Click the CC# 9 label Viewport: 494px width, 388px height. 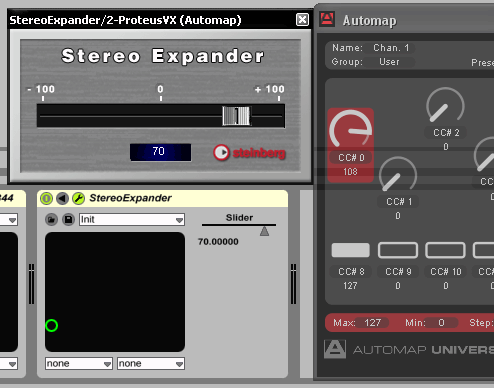tap(398, 272)
